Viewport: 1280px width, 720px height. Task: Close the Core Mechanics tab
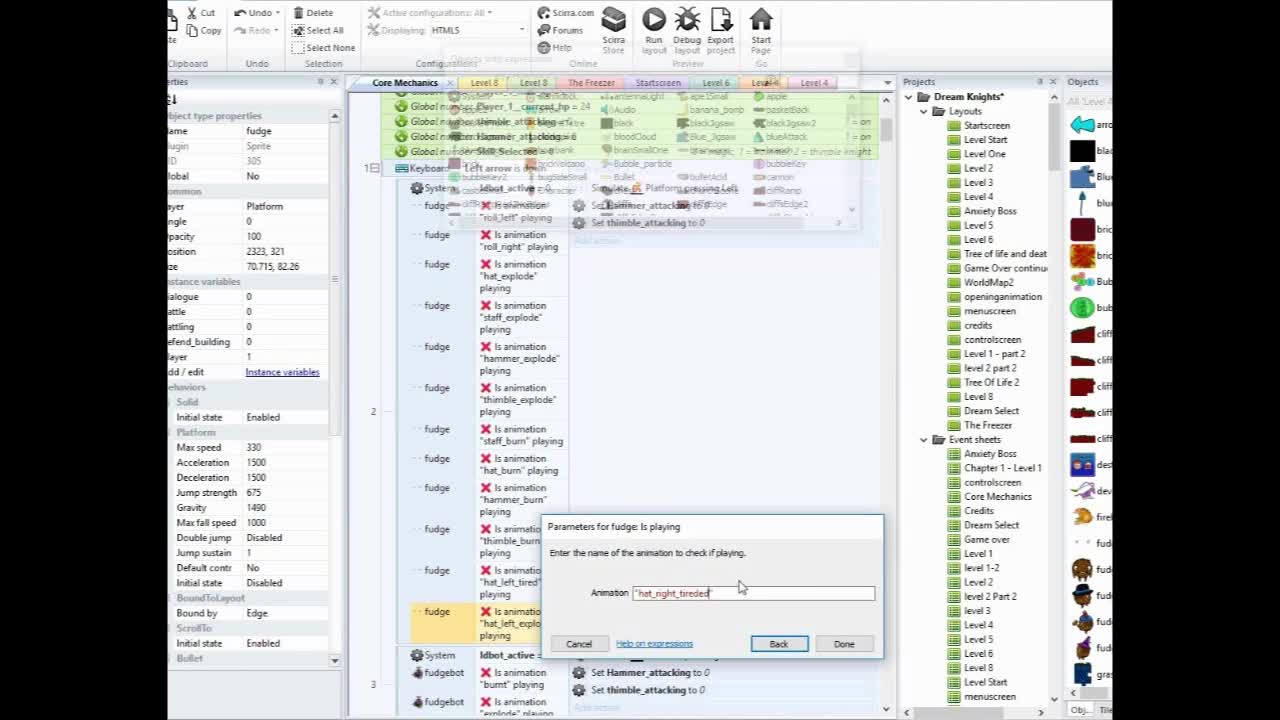pos(451,83)
